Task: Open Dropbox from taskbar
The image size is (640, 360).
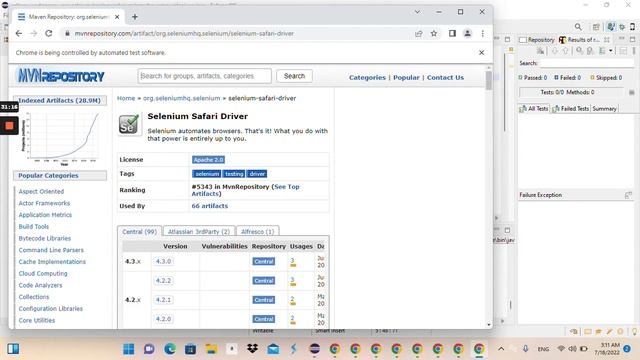Action: click(252, 349)
